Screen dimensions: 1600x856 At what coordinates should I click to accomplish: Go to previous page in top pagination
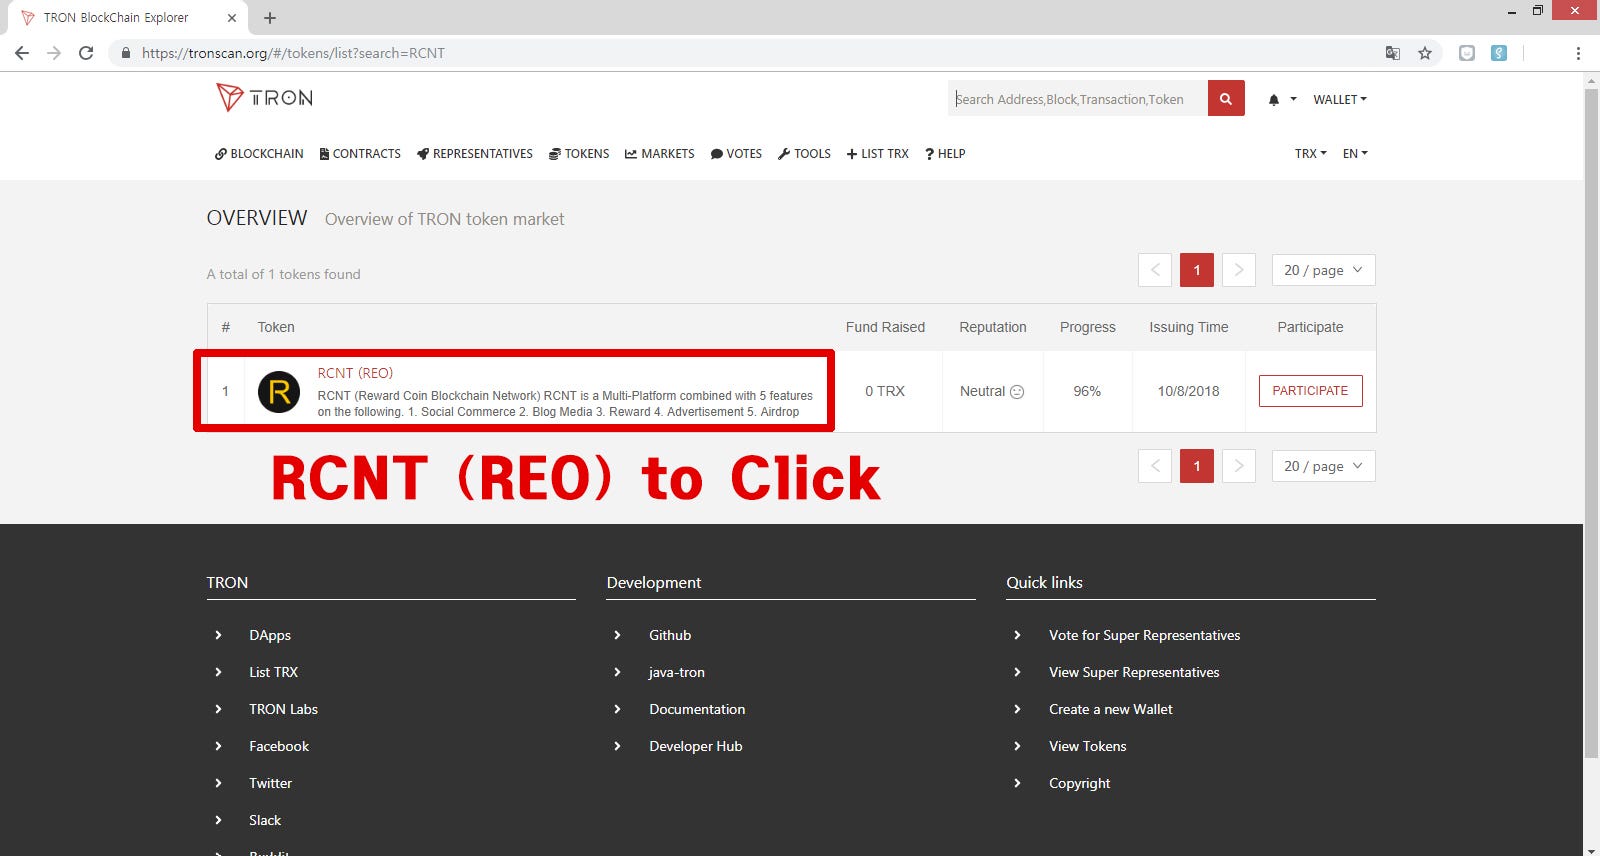tap(1155, 270)
